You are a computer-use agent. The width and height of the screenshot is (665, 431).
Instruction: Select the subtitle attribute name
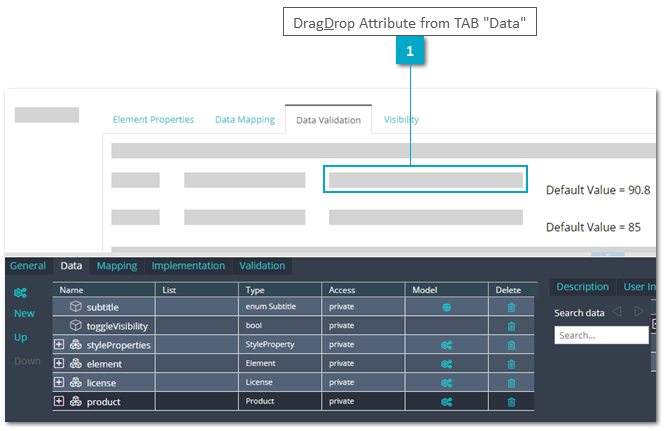(x=103, y=307)
